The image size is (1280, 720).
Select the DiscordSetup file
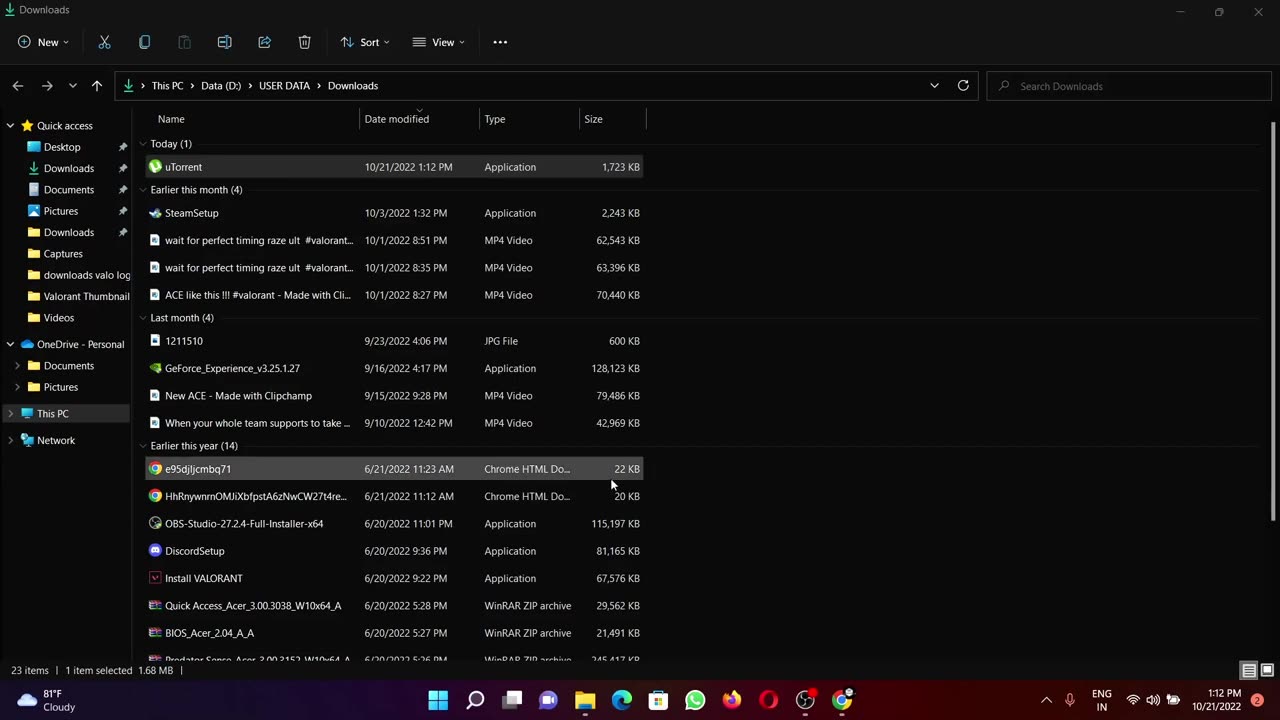(x=394, y=551)
